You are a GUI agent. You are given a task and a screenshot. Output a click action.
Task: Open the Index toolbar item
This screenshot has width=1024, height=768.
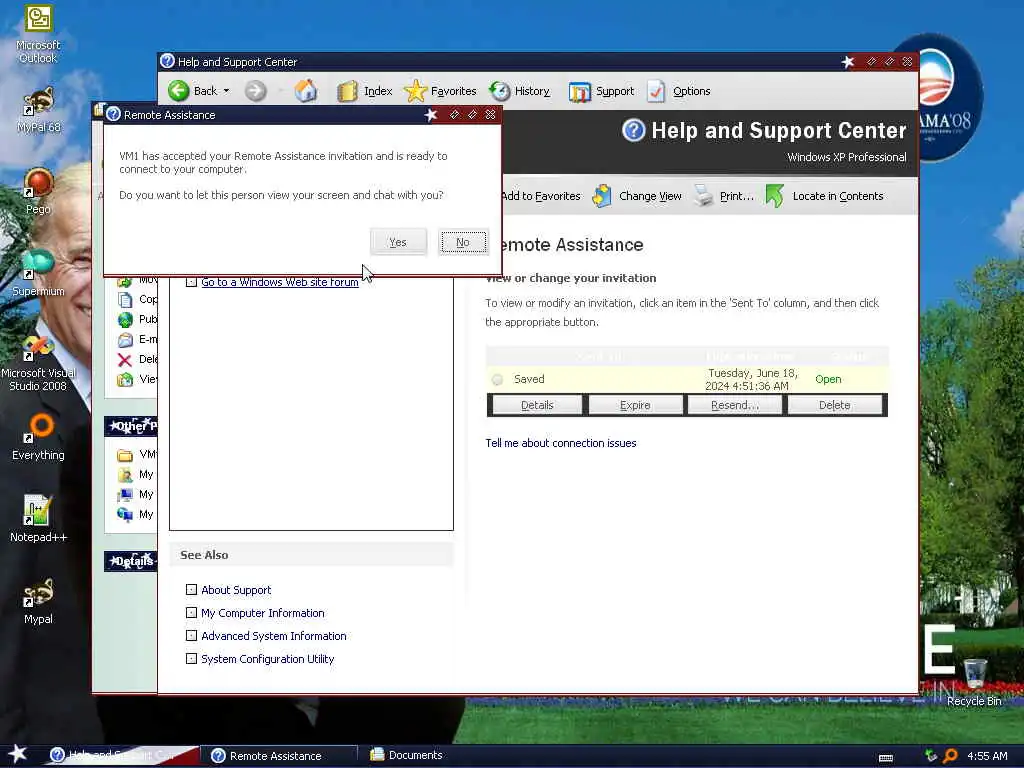[365, 91]
